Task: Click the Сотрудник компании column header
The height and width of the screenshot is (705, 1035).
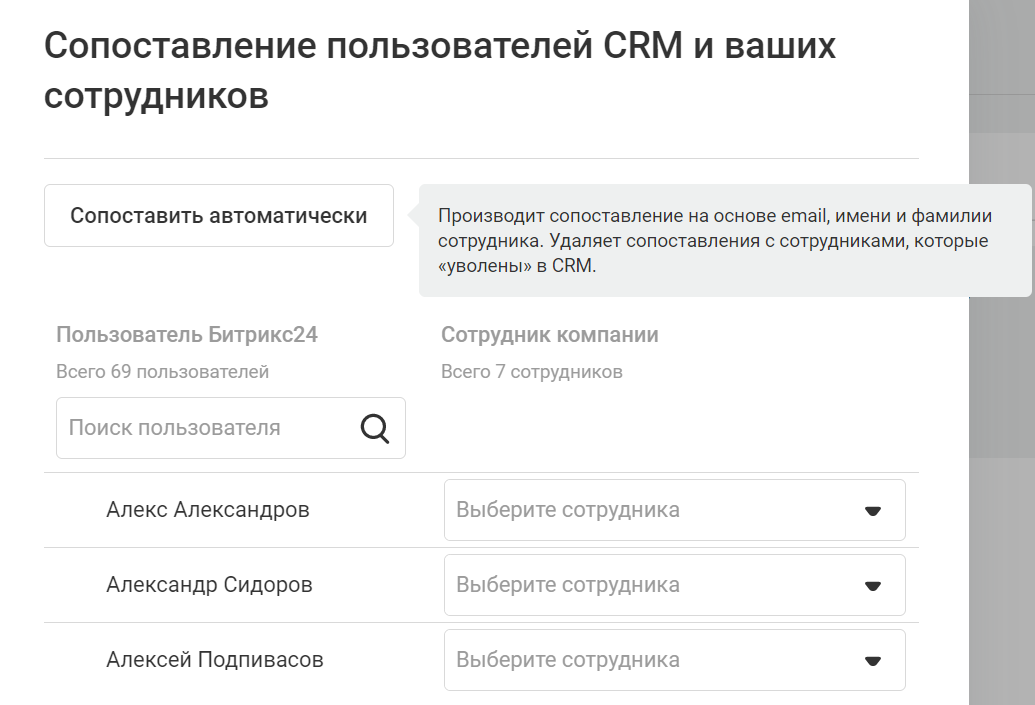Action: pyautogui.click(x=550, y=335)
